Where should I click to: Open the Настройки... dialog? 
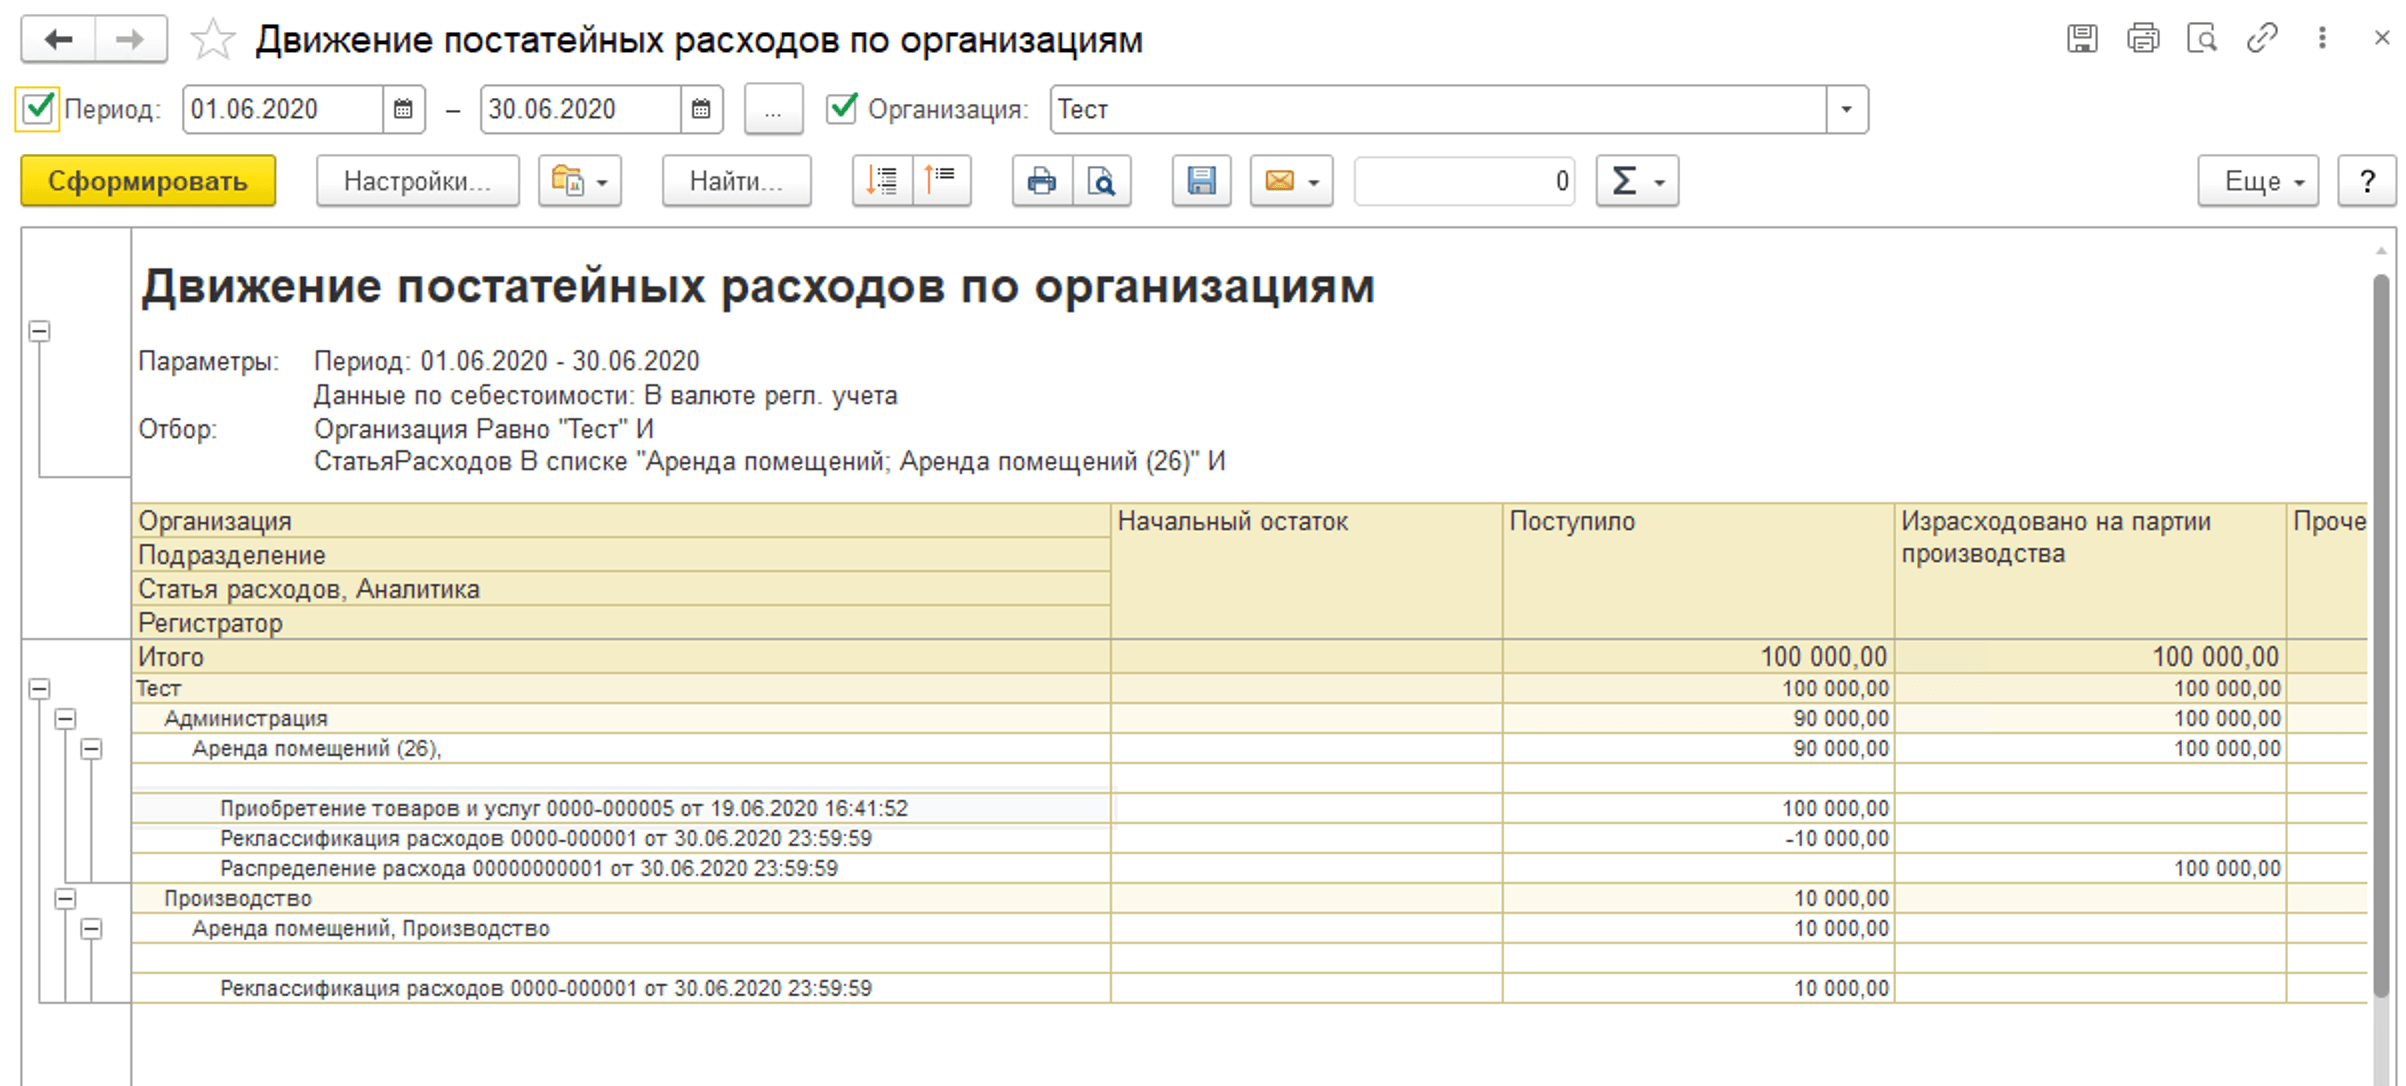coord(417,181)
